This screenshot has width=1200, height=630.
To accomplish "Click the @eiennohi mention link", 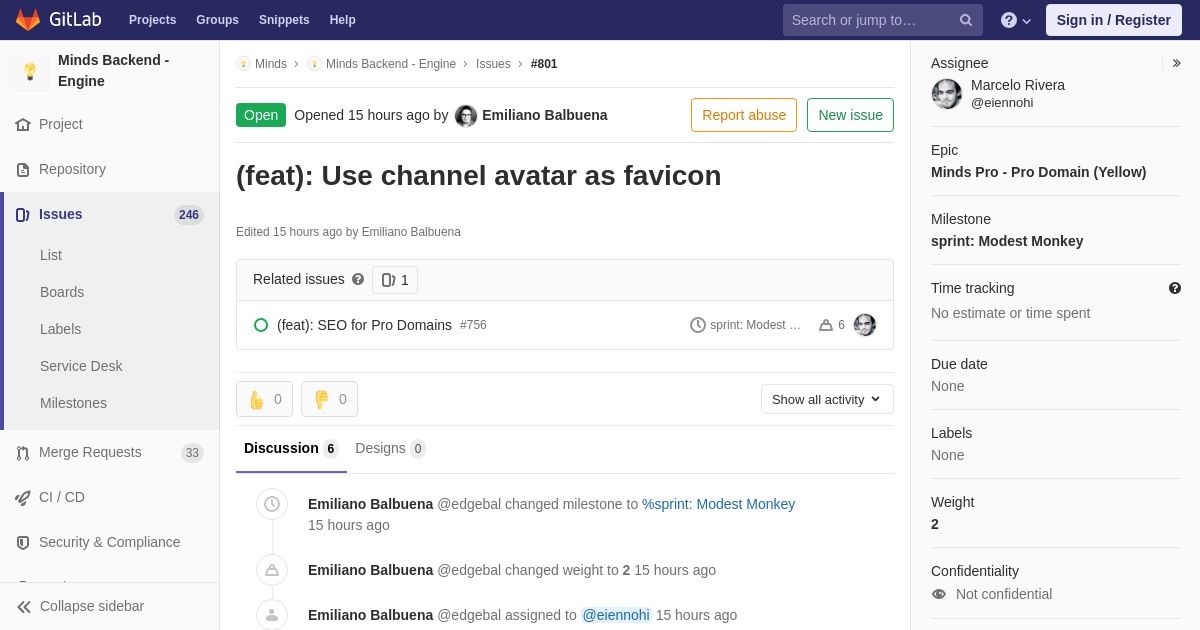I will click(616, 615).
